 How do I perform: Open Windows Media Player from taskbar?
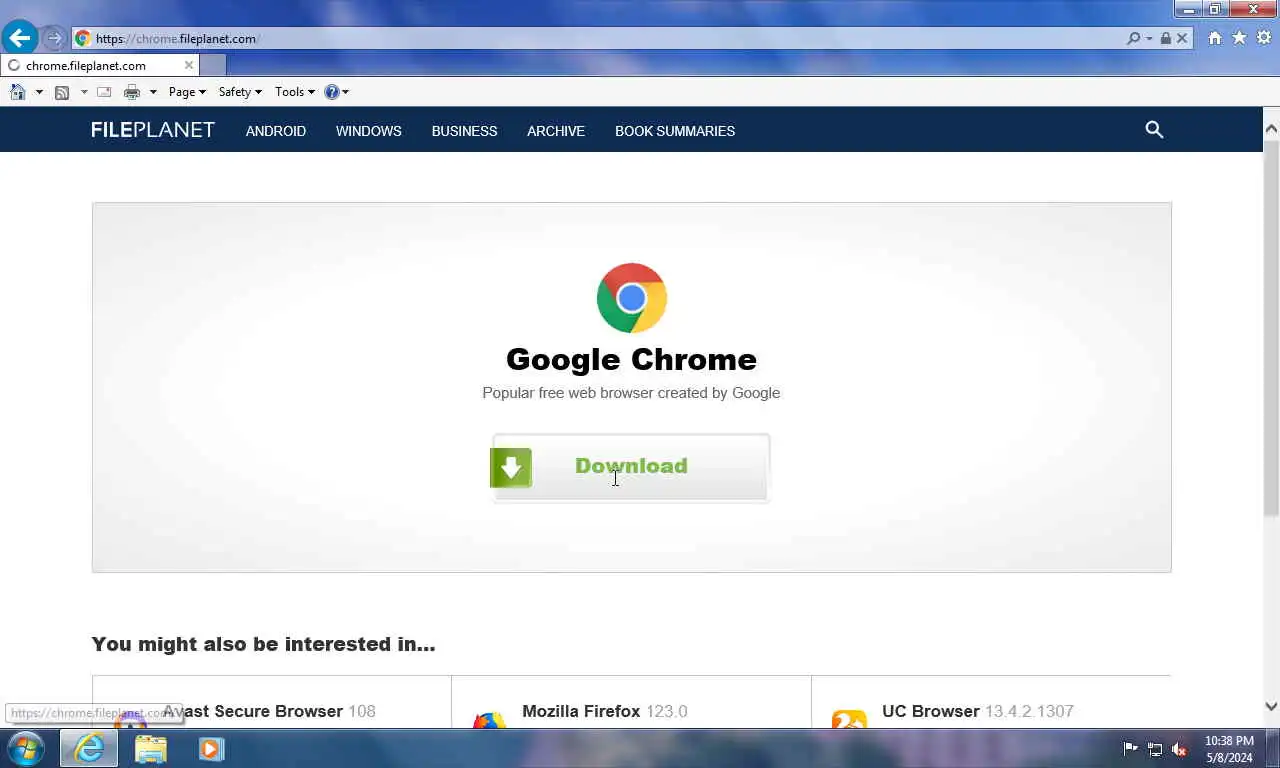click(x=211, y=748)
